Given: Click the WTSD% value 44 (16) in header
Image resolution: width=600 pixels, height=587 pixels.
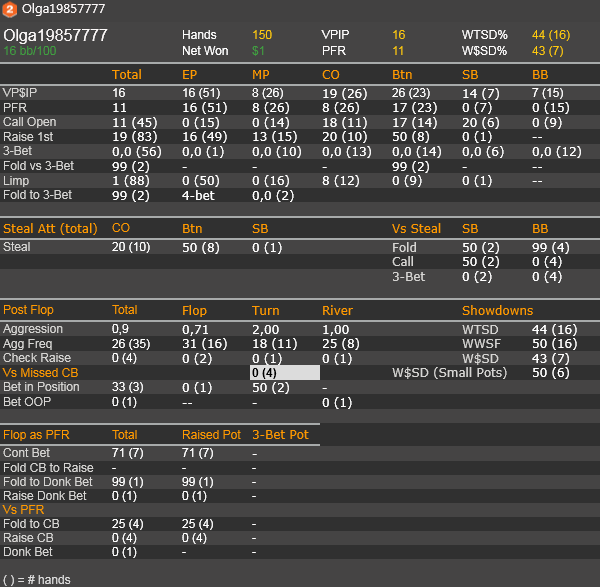Looking at the screenshot, I should click(x=551, y=35).
